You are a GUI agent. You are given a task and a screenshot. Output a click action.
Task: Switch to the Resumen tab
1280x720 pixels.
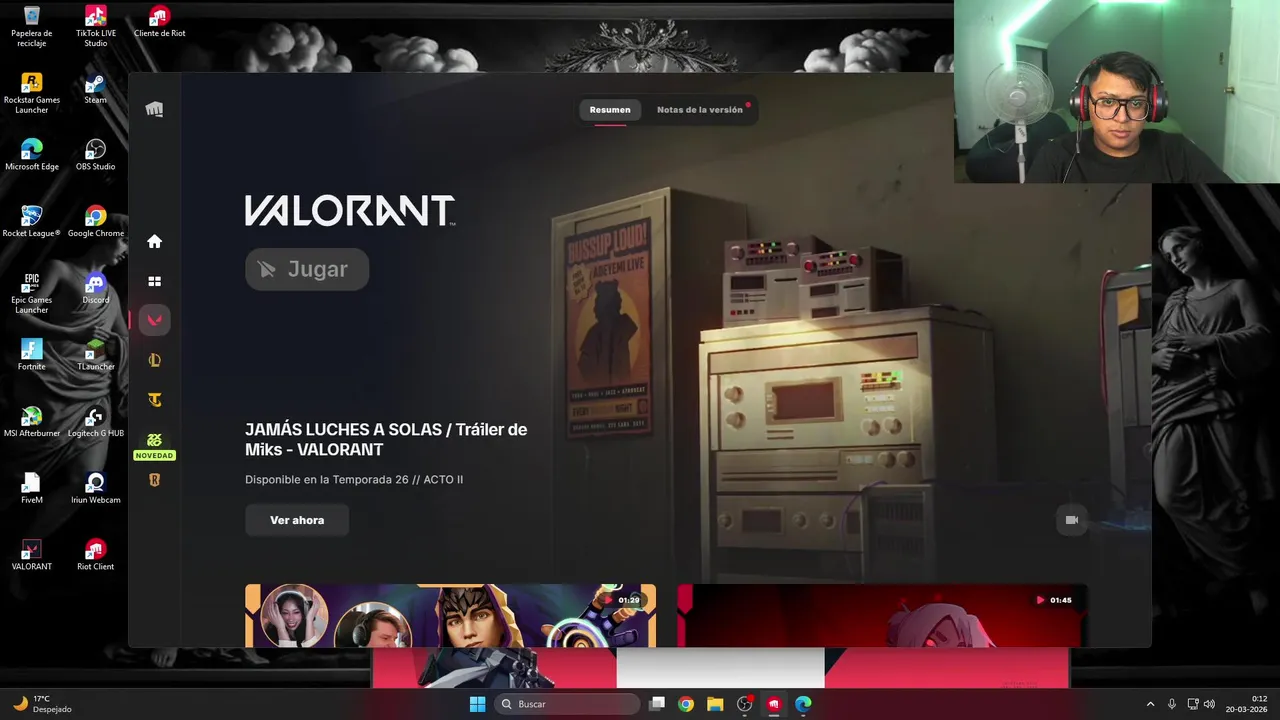[x=610, y=110]
